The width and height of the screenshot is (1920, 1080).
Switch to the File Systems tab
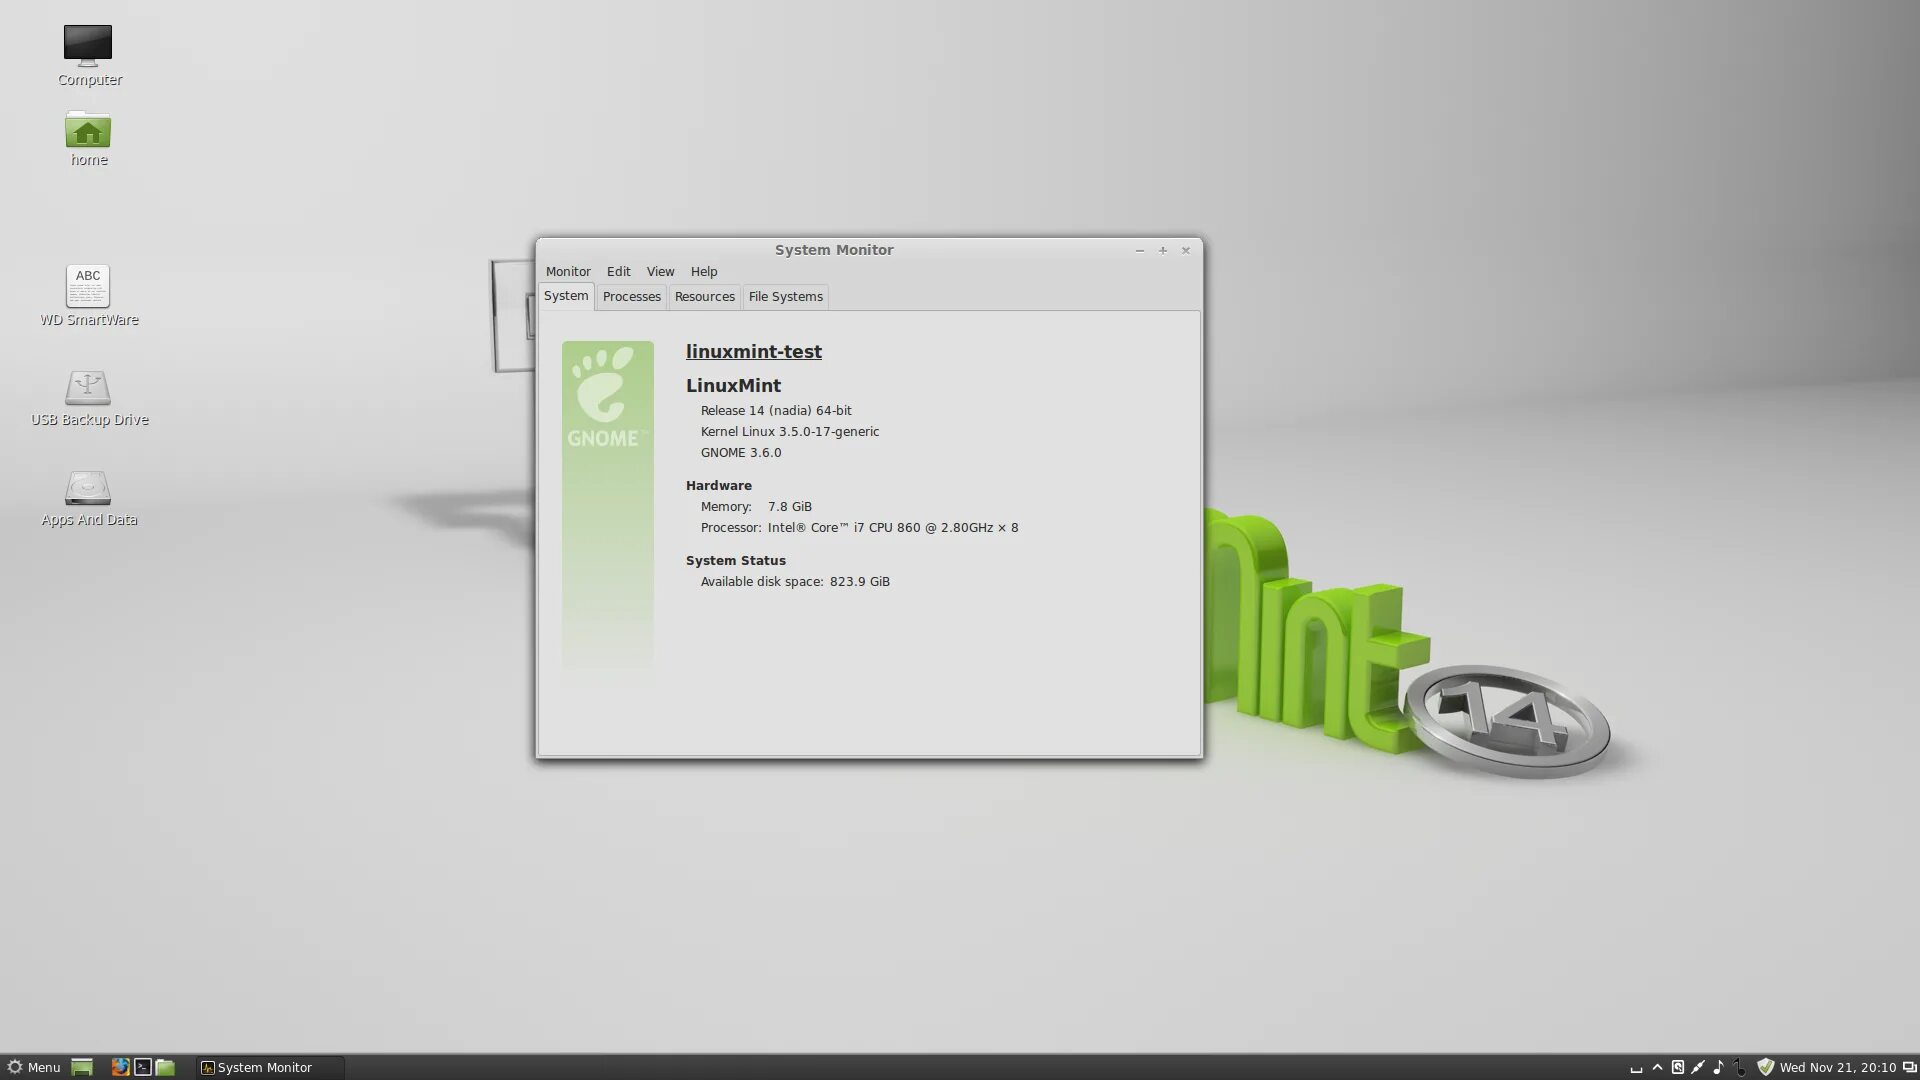(x=785, y=297)
